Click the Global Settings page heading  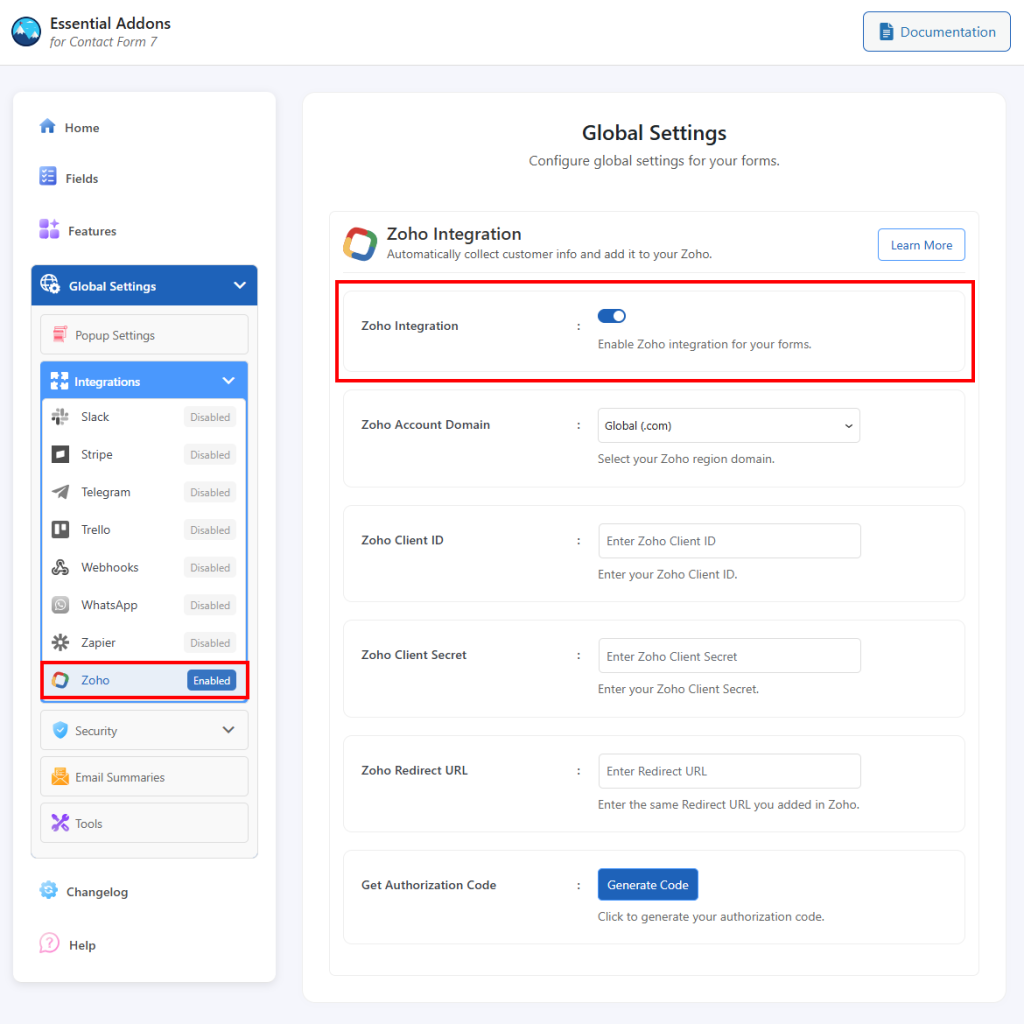pyautogui.click(x=654, y=133)
